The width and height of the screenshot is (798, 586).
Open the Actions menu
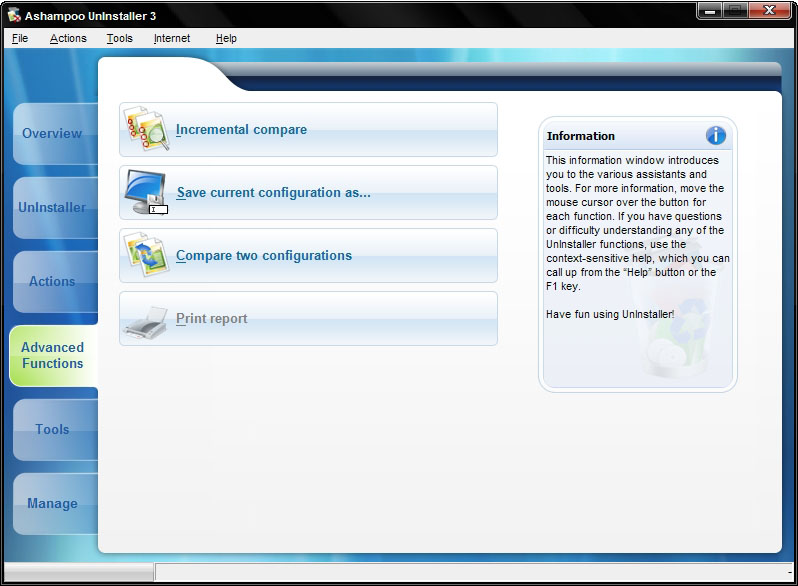point(68,38)
